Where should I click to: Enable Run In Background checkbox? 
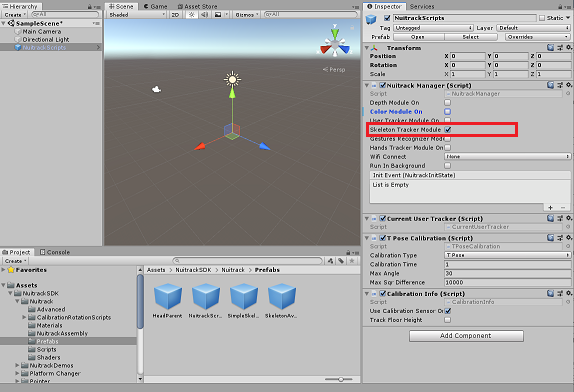pyautogui.click(x=447, y=166)
